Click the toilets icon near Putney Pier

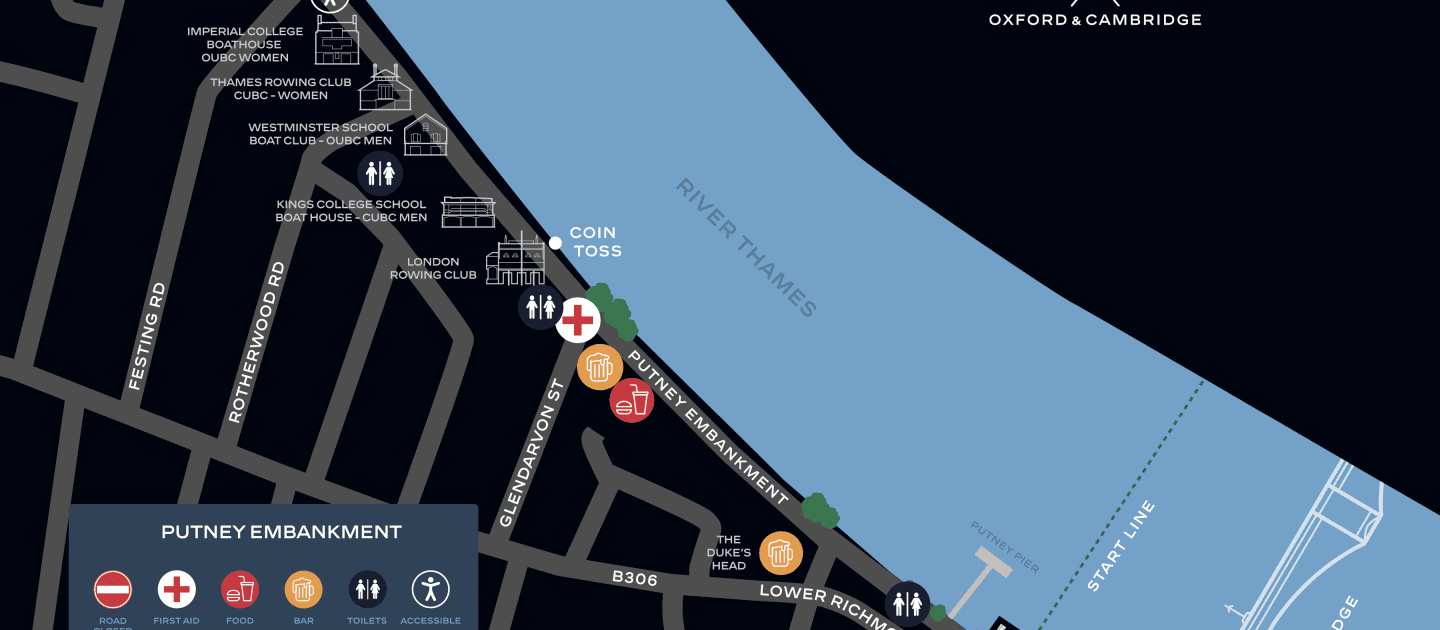pyautogui.click(x=908, y=604)
